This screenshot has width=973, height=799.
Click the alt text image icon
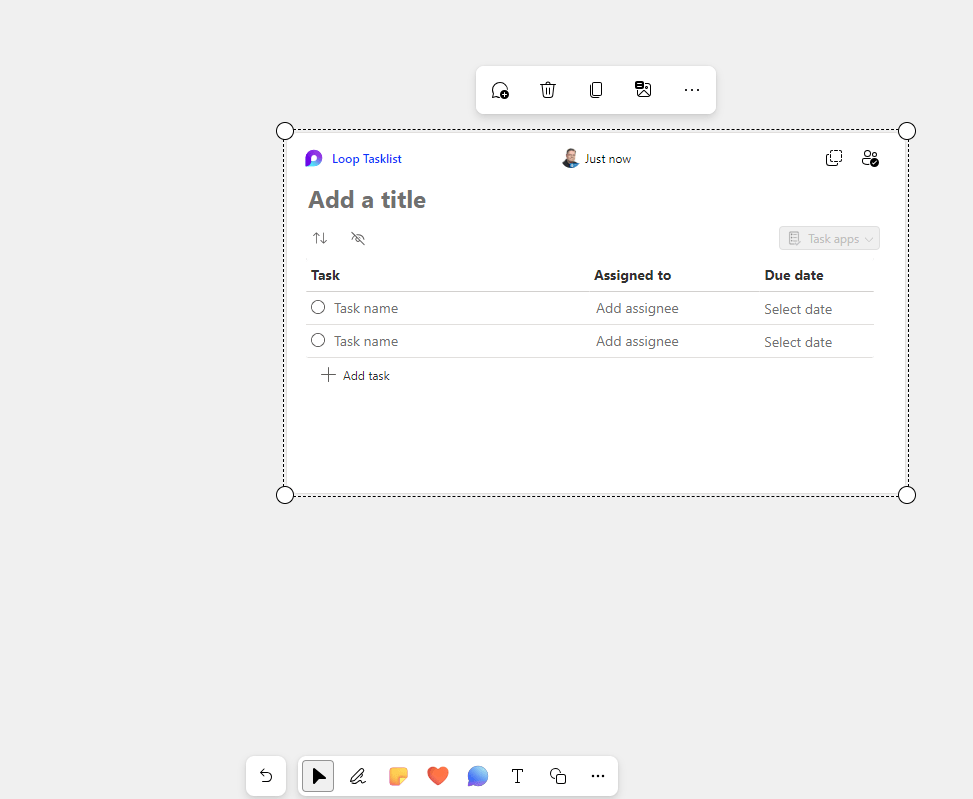coord(644,90)
